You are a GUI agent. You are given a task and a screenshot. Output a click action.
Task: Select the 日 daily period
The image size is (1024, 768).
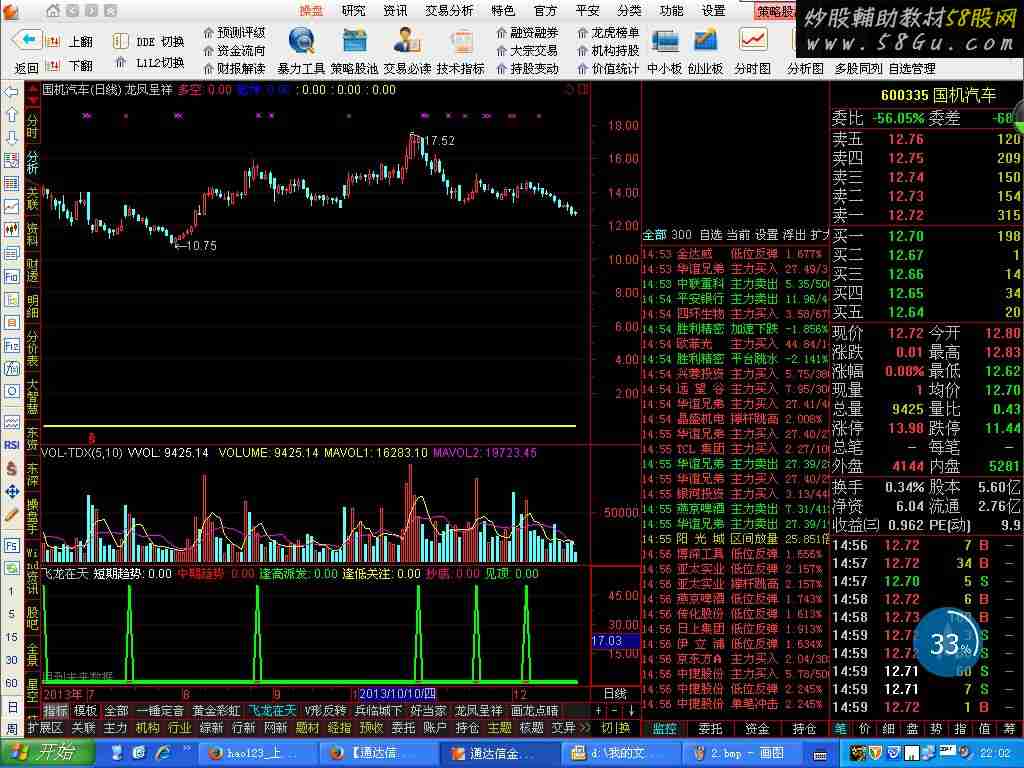[12, 706]
